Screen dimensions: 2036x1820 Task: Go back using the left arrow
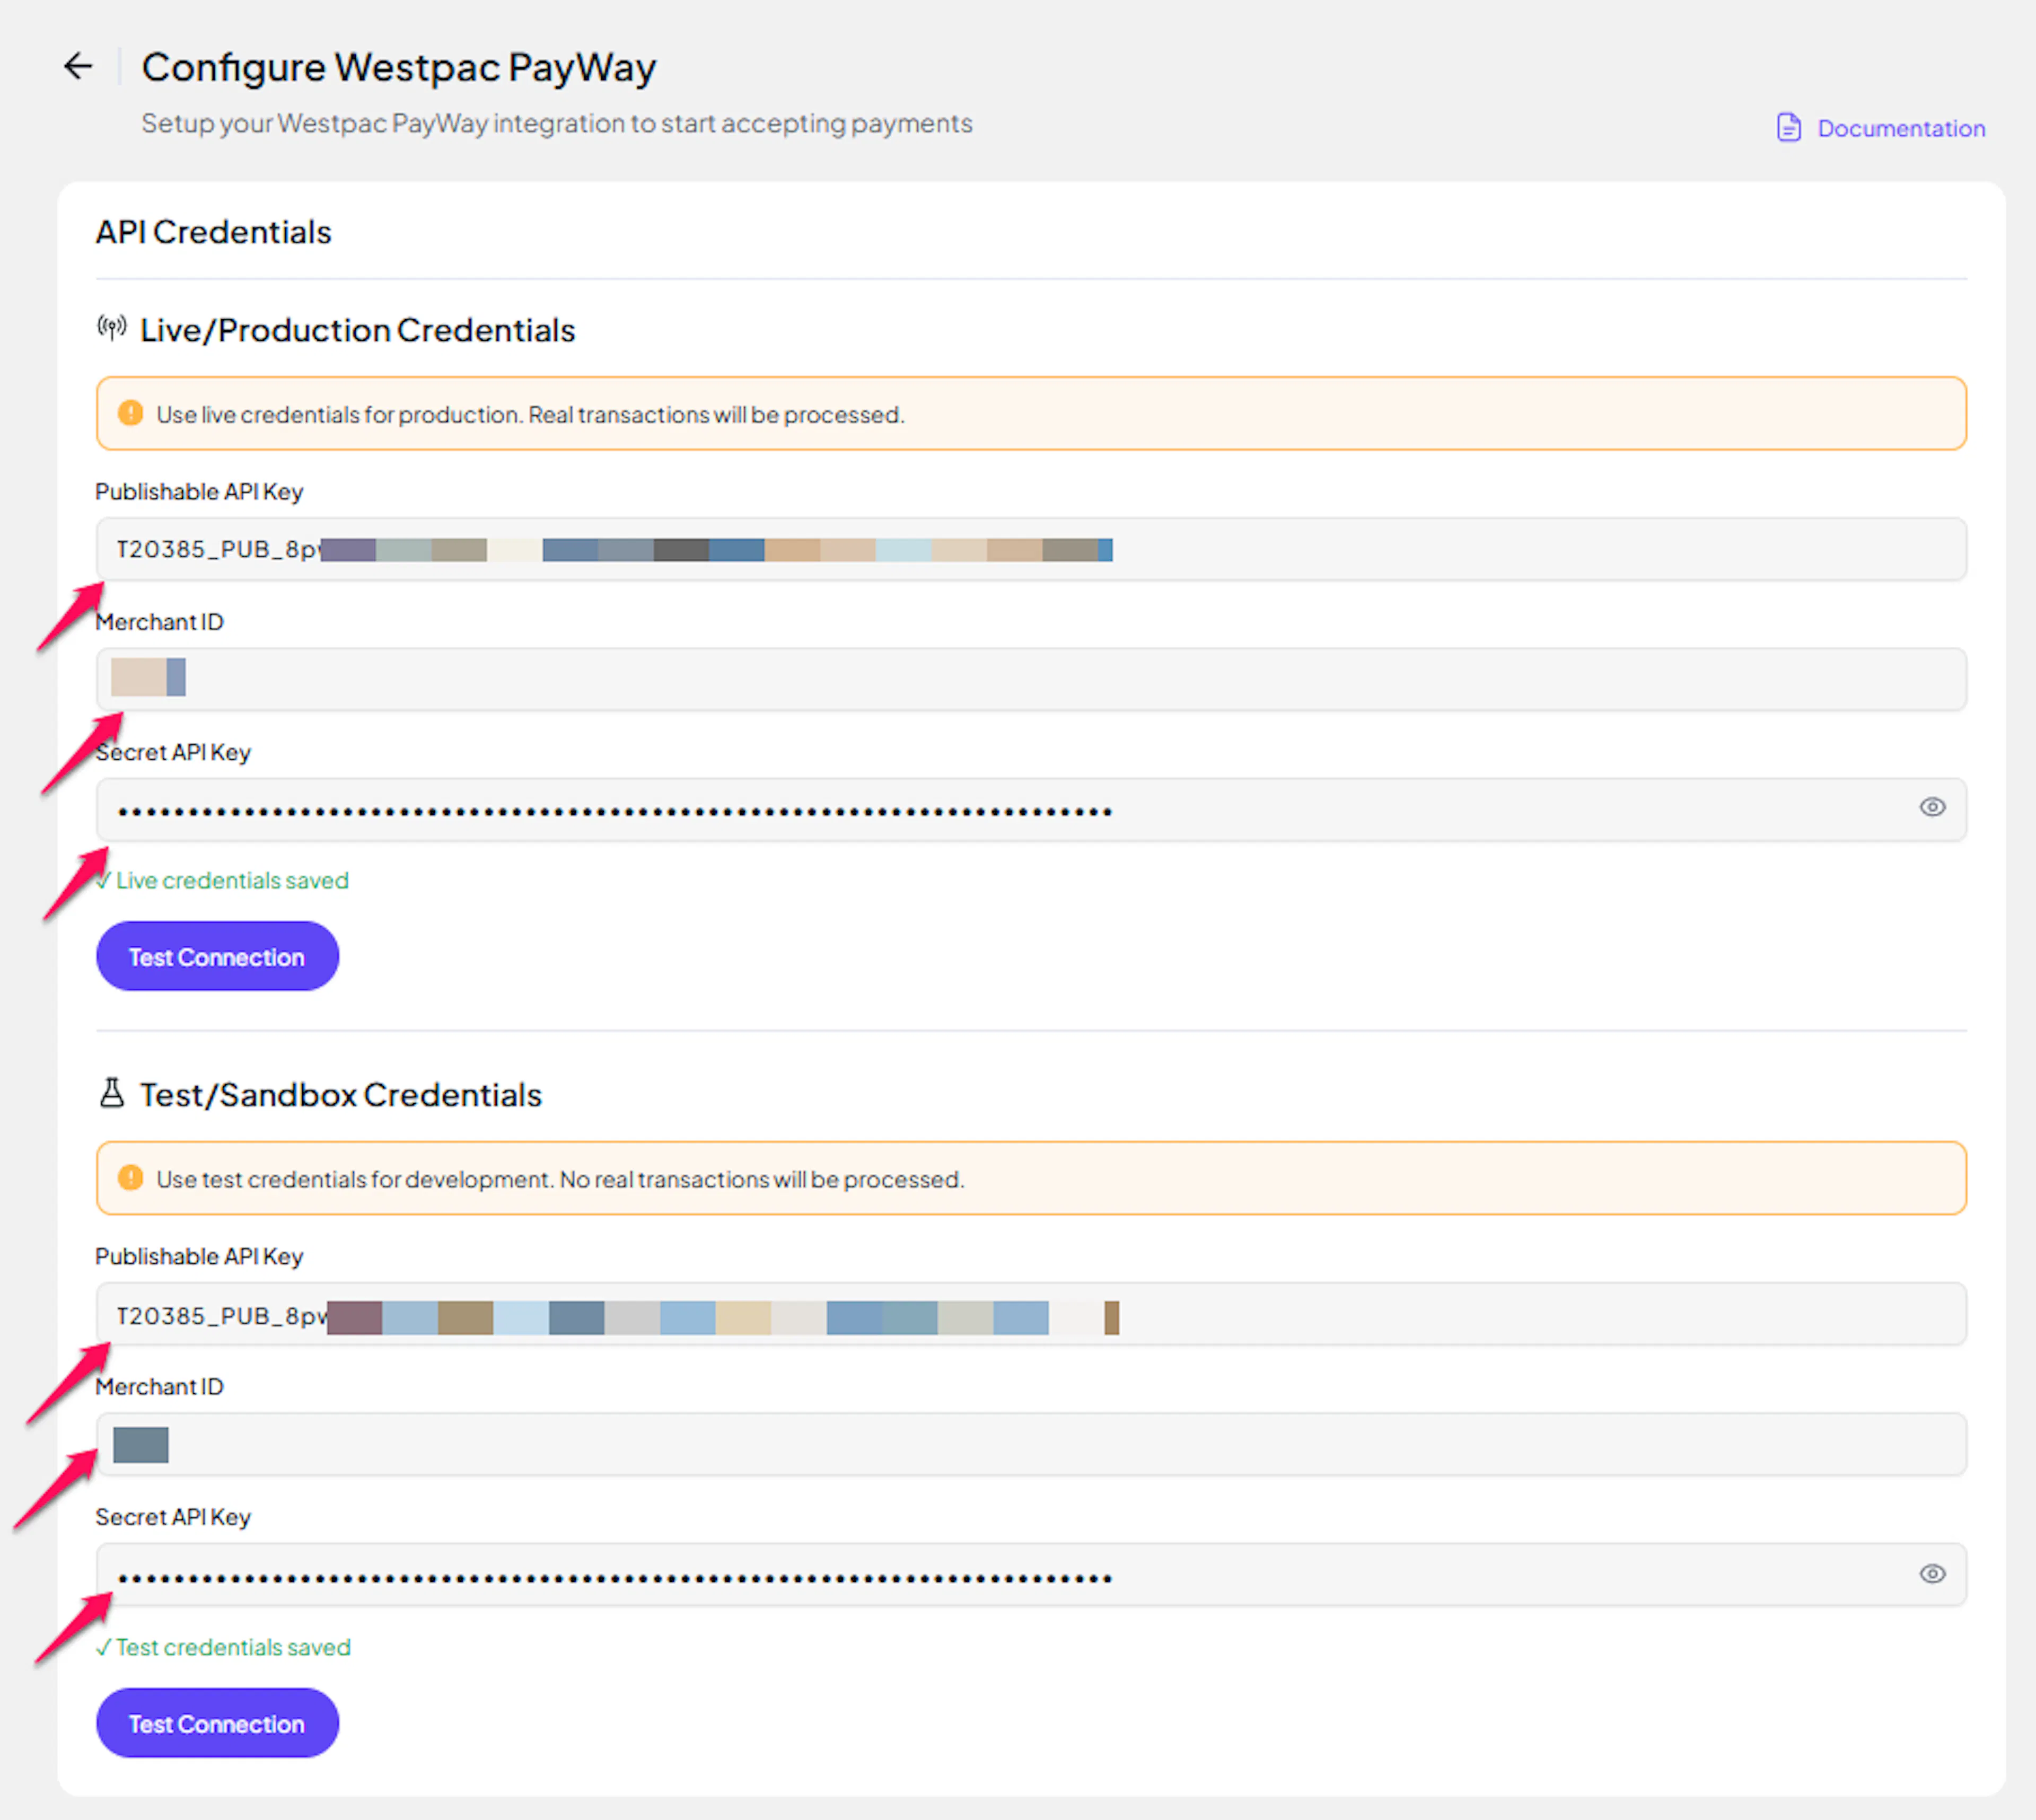point(78,66)
